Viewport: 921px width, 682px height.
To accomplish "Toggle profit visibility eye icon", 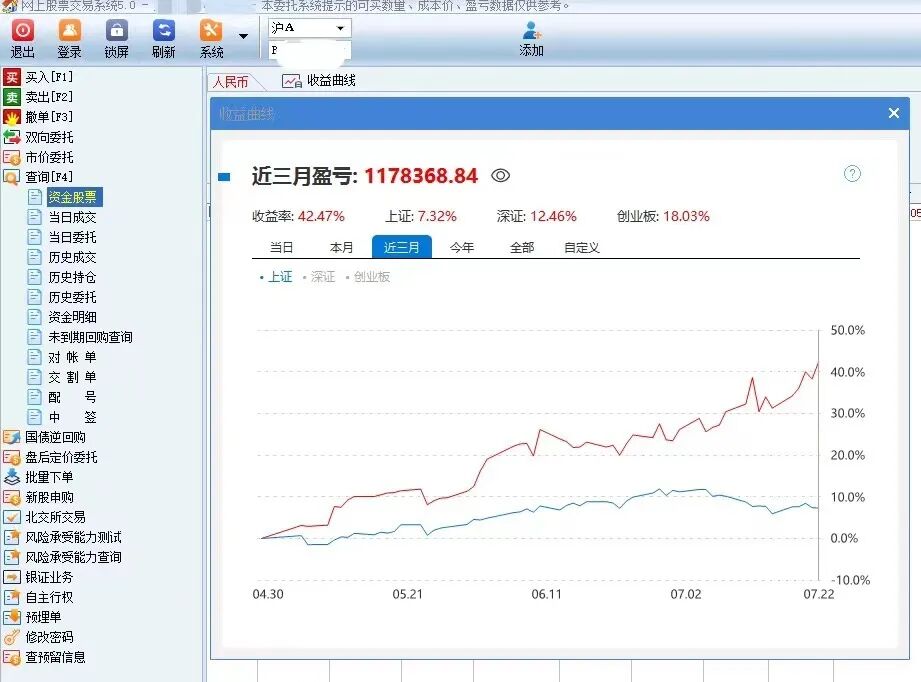I will [500, 176].
